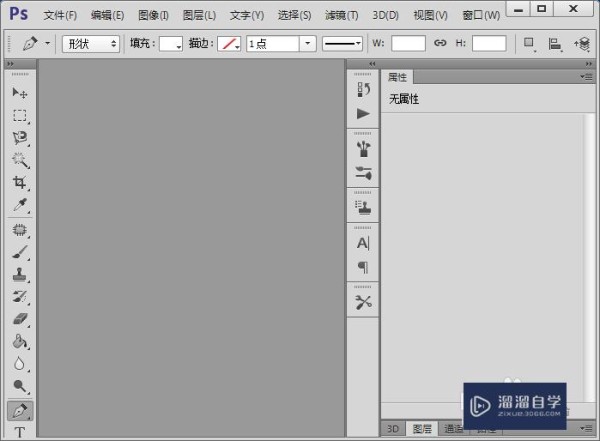Select the Move tool

[x=20, y=93]
